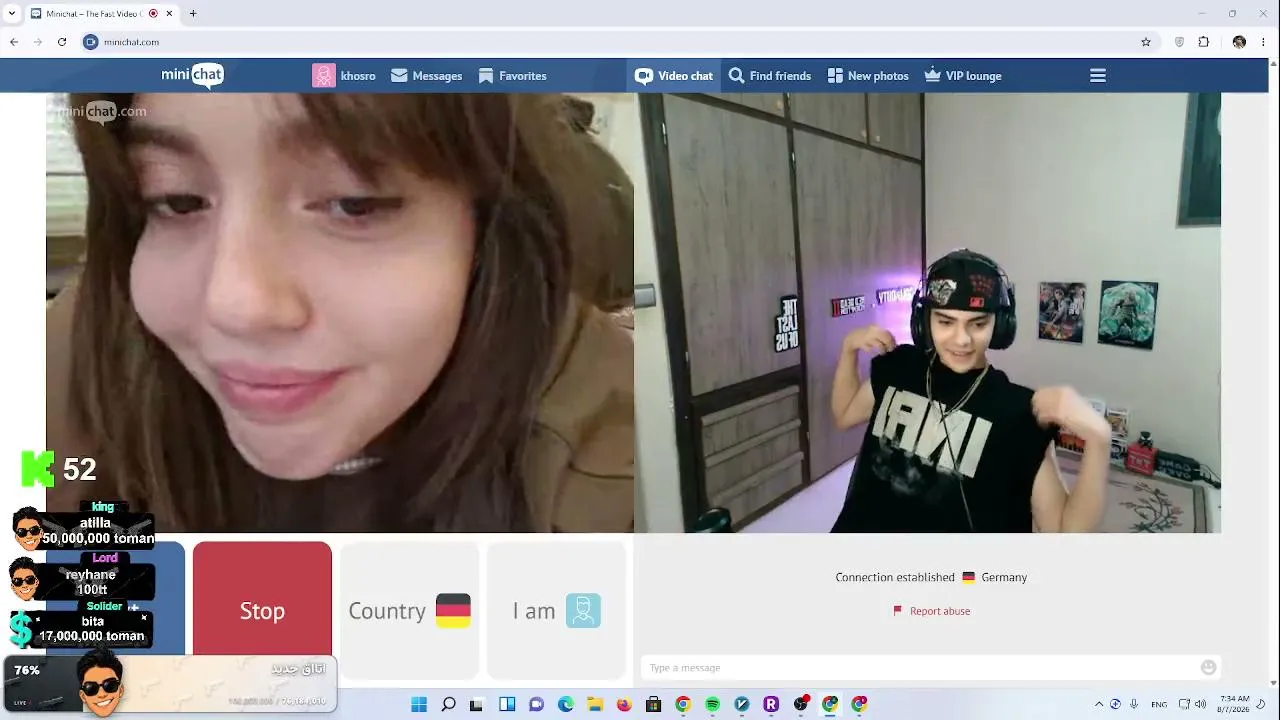Open Windows Search on the taskbar
Image resolution: width=1280 pixels, height=720 pixels.
click(x=448, y=704)
